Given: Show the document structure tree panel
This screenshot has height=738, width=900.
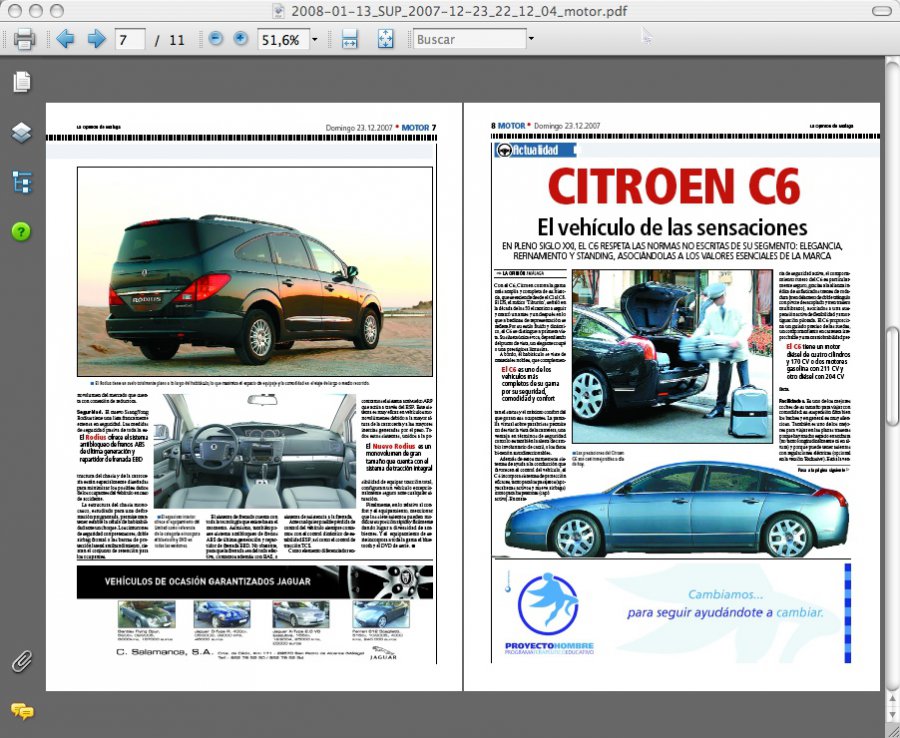Looking at the screenshot, I should click(x=22, y=182).
